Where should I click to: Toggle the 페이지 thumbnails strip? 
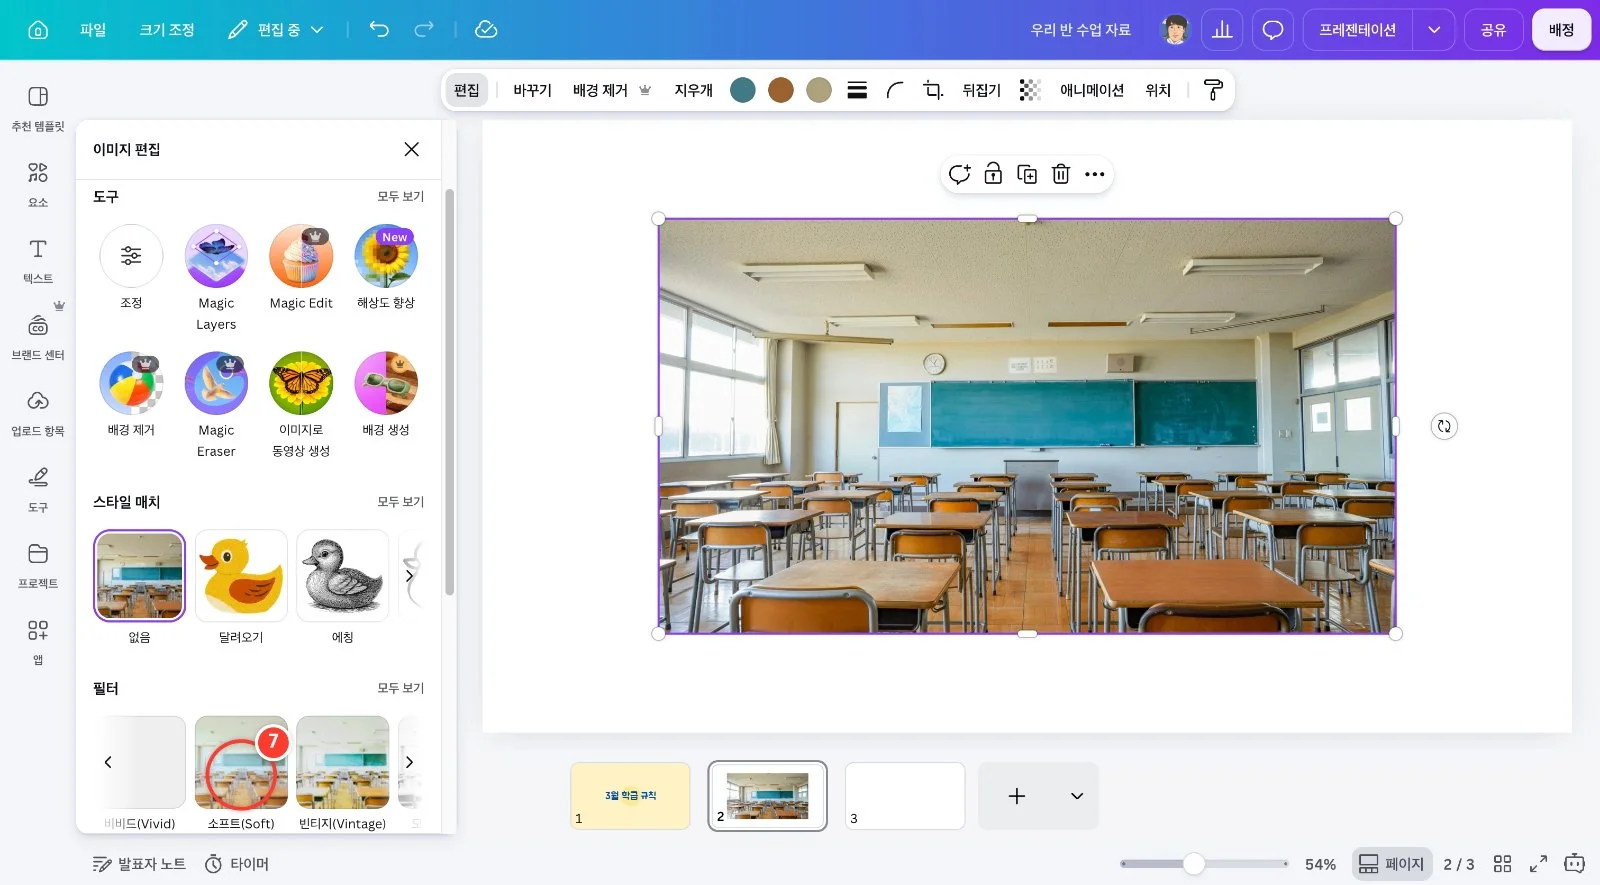(x=1391, y=864)
